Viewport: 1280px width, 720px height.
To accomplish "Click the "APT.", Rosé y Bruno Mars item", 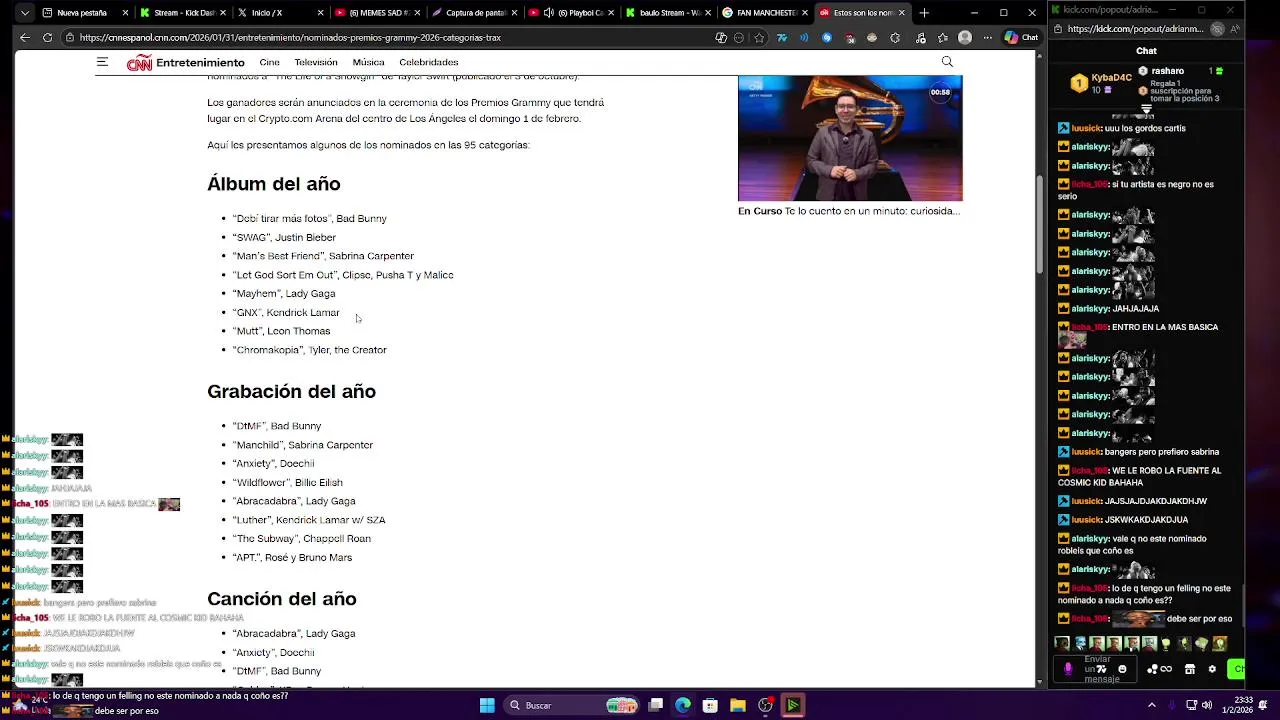I will [292, 558].
